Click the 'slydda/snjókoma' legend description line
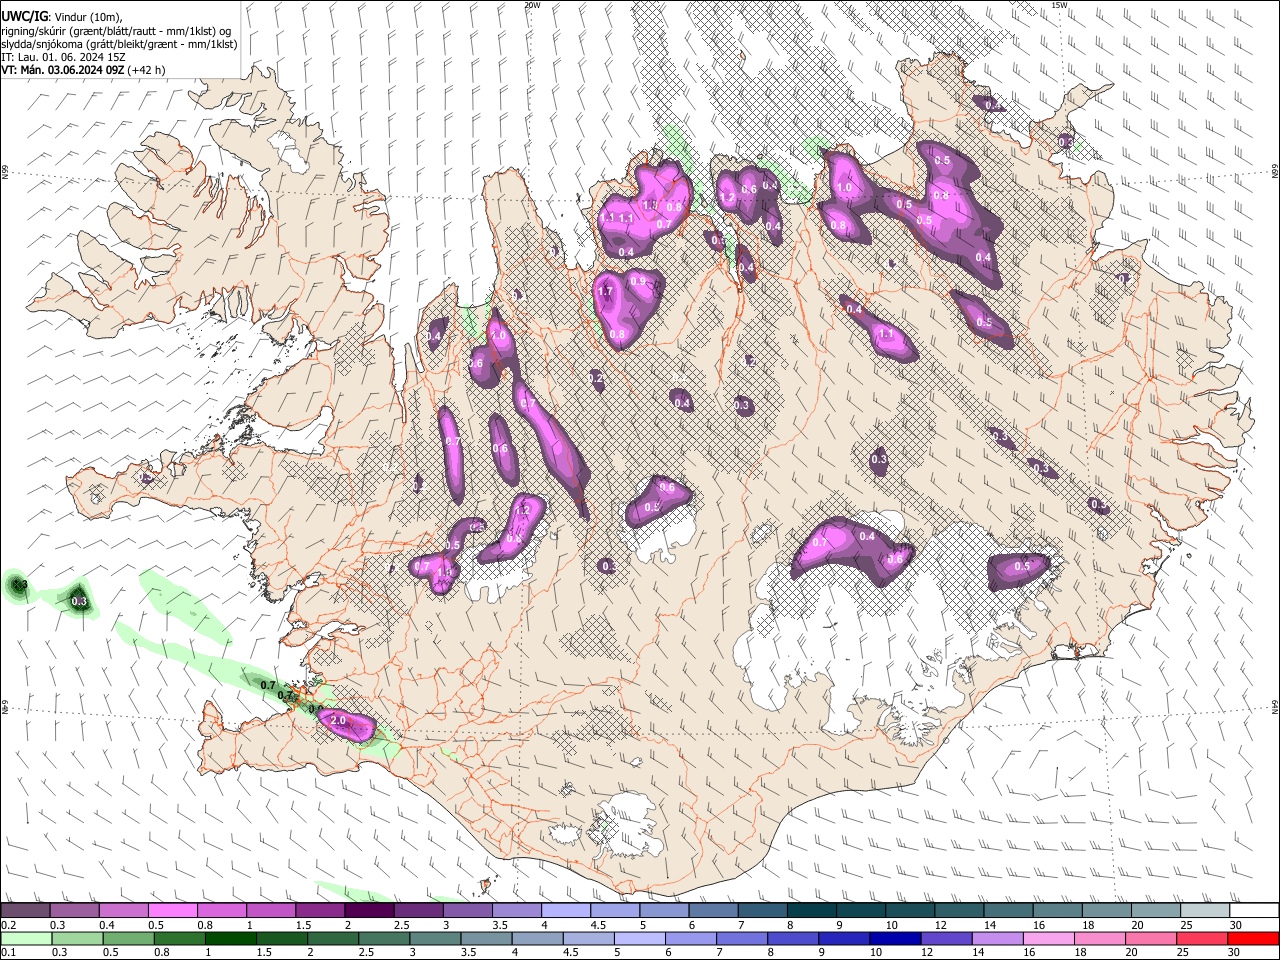Viewport: 1280px width, 960px height. (x=119, y=44)
